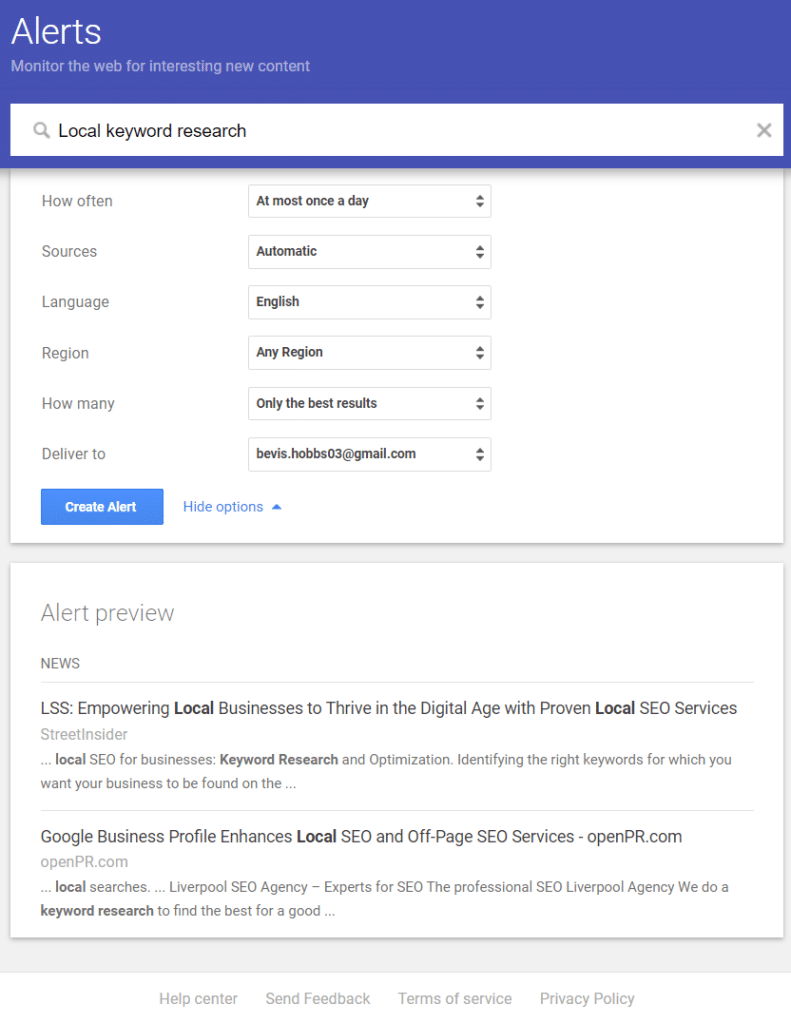Screen dimensions: 791x1024
Task: Open the 'Deliver to' email dropdown
Action: coord(369,454)
